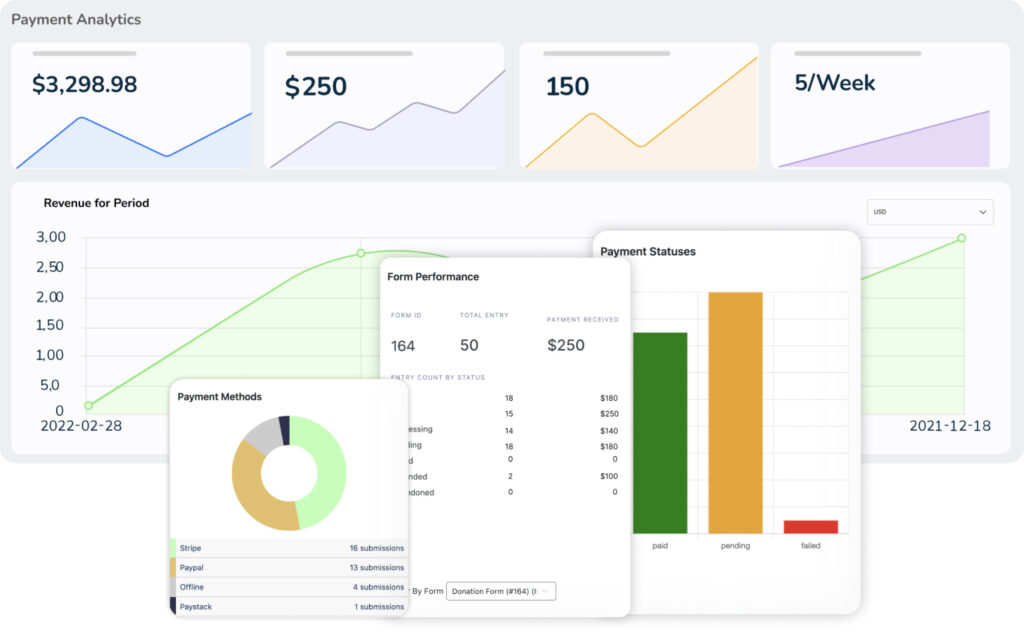Click the Form Performance panel title
1024x633 pixels.
coord(433,277)
